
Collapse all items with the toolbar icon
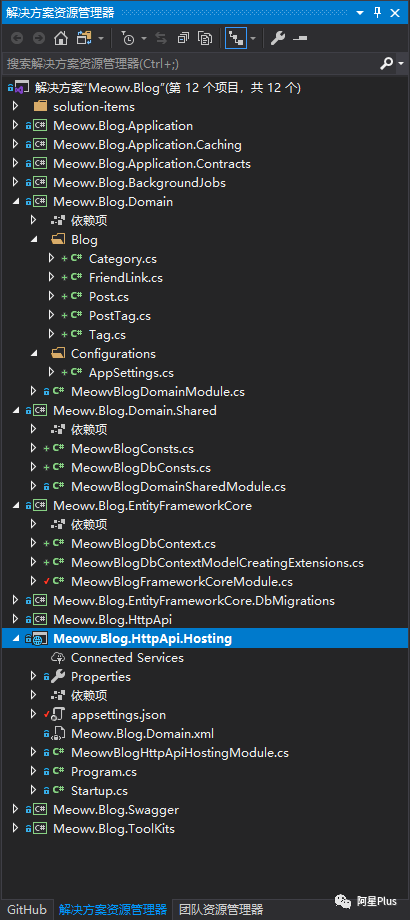183,39
